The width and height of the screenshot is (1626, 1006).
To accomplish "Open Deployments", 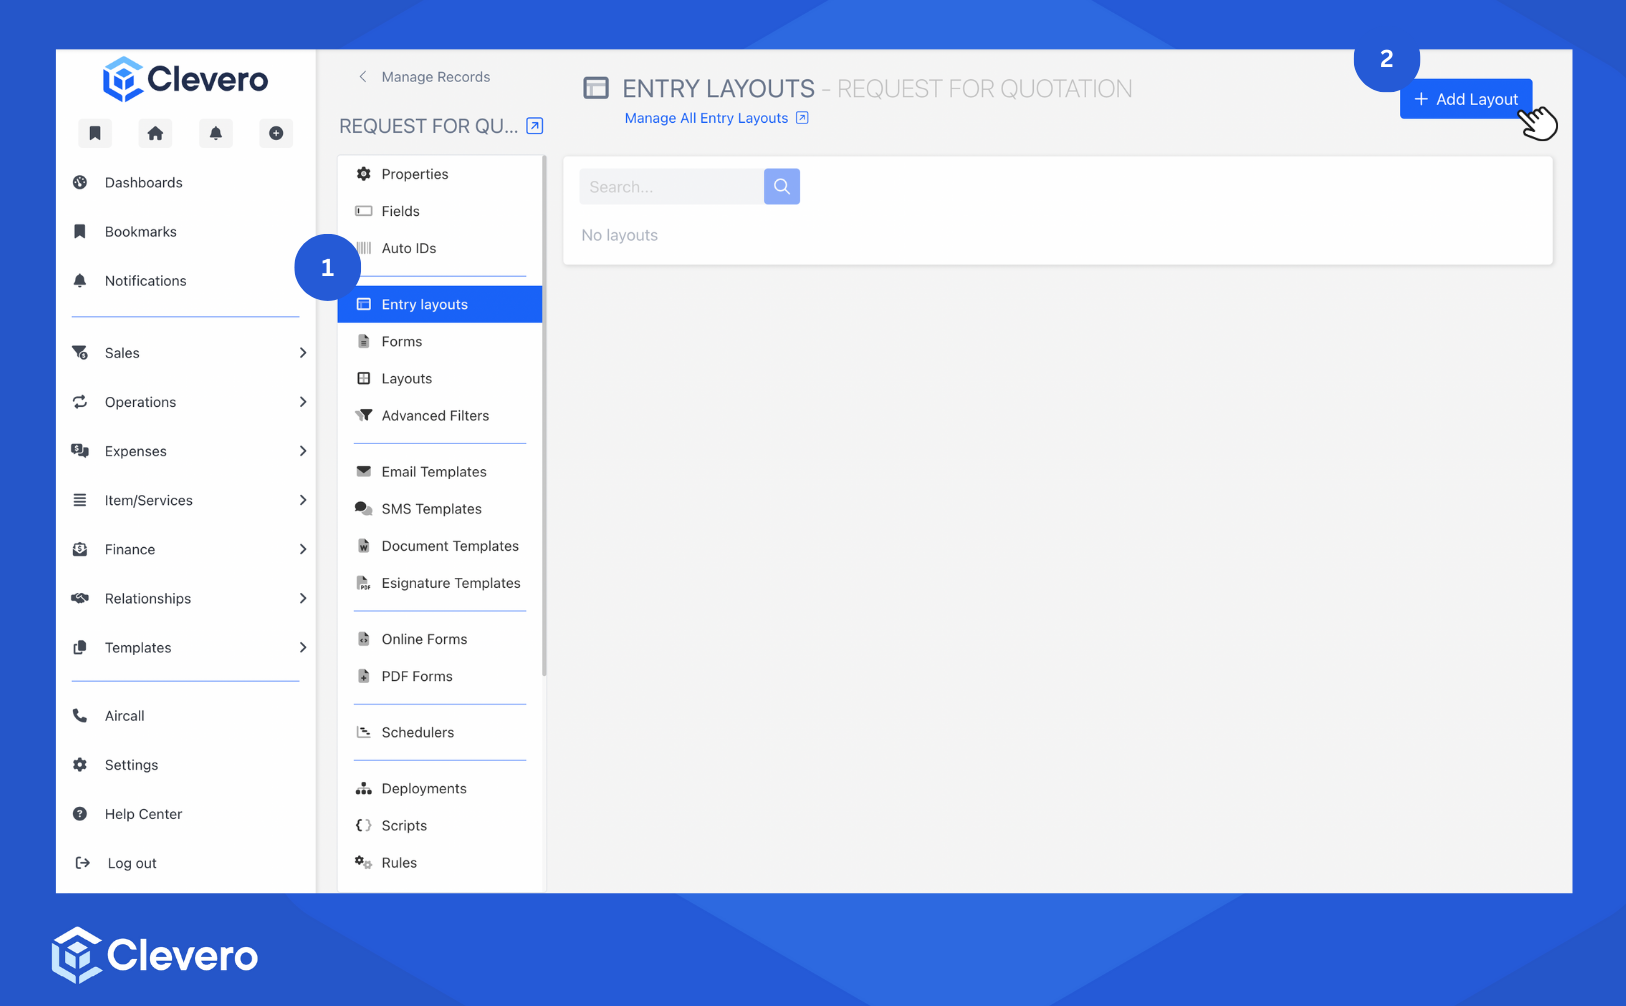I will click(x=440, y=787).
